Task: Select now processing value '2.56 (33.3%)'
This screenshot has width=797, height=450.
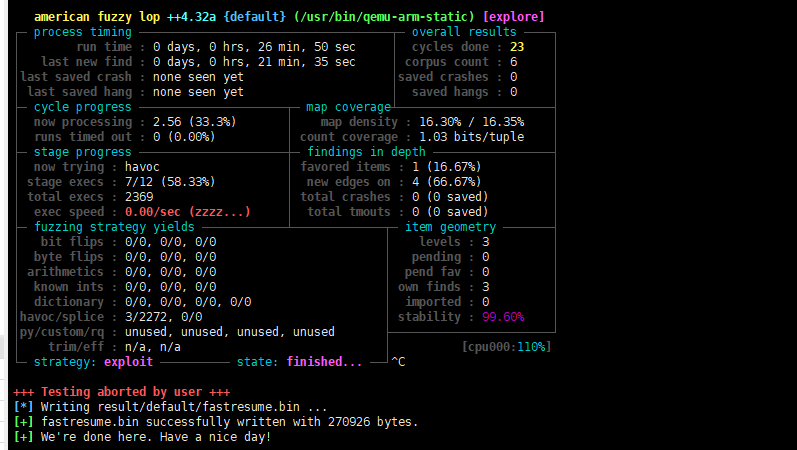Action: pos(195,122)
